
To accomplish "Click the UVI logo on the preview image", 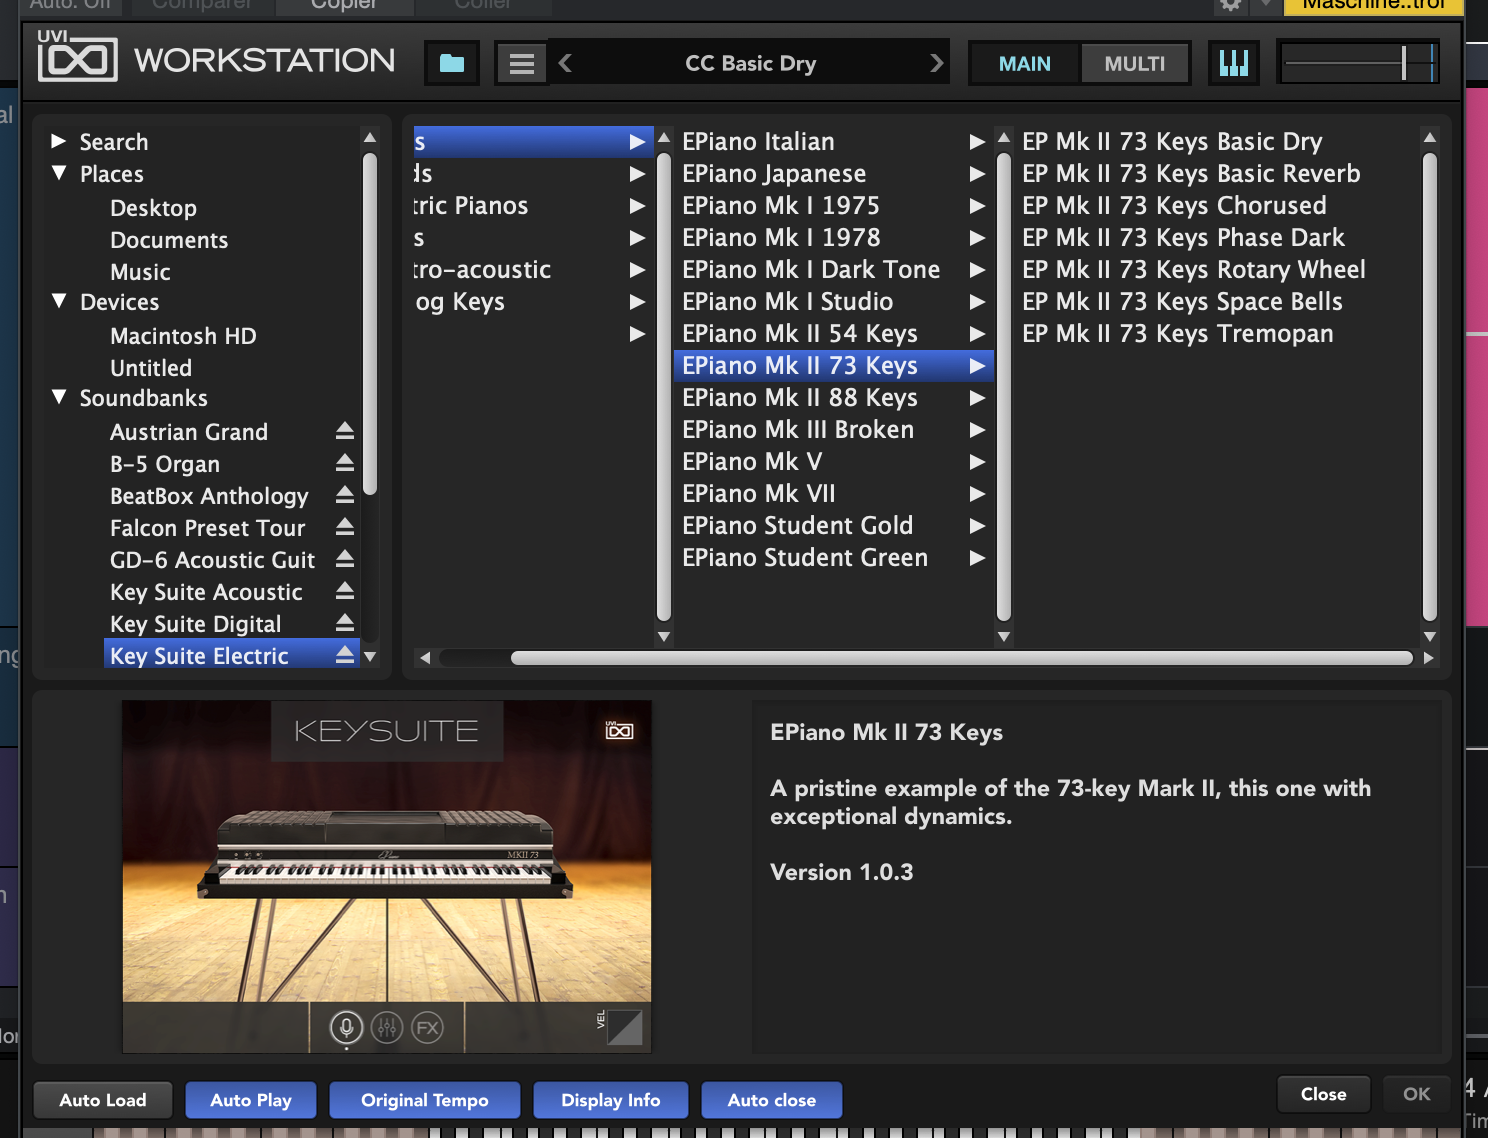I will tap(619, 730).
